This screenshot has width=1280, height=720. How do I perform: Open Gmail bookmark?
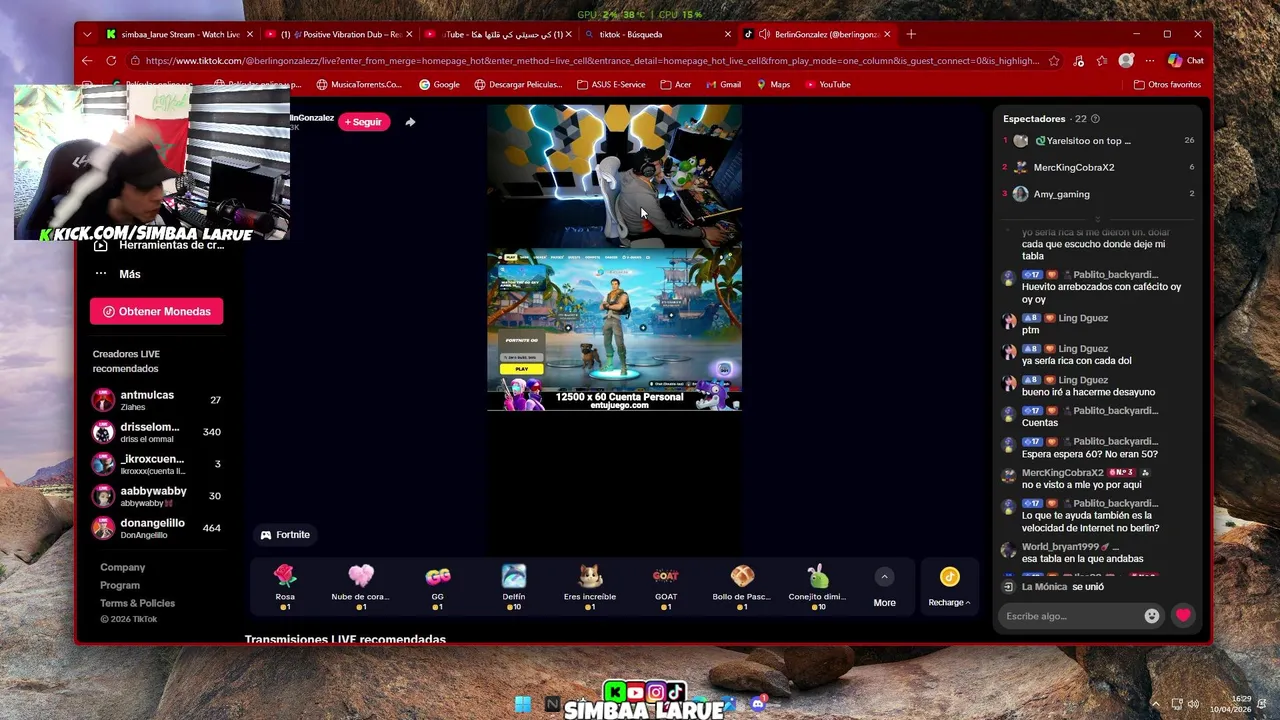(723, 85)
